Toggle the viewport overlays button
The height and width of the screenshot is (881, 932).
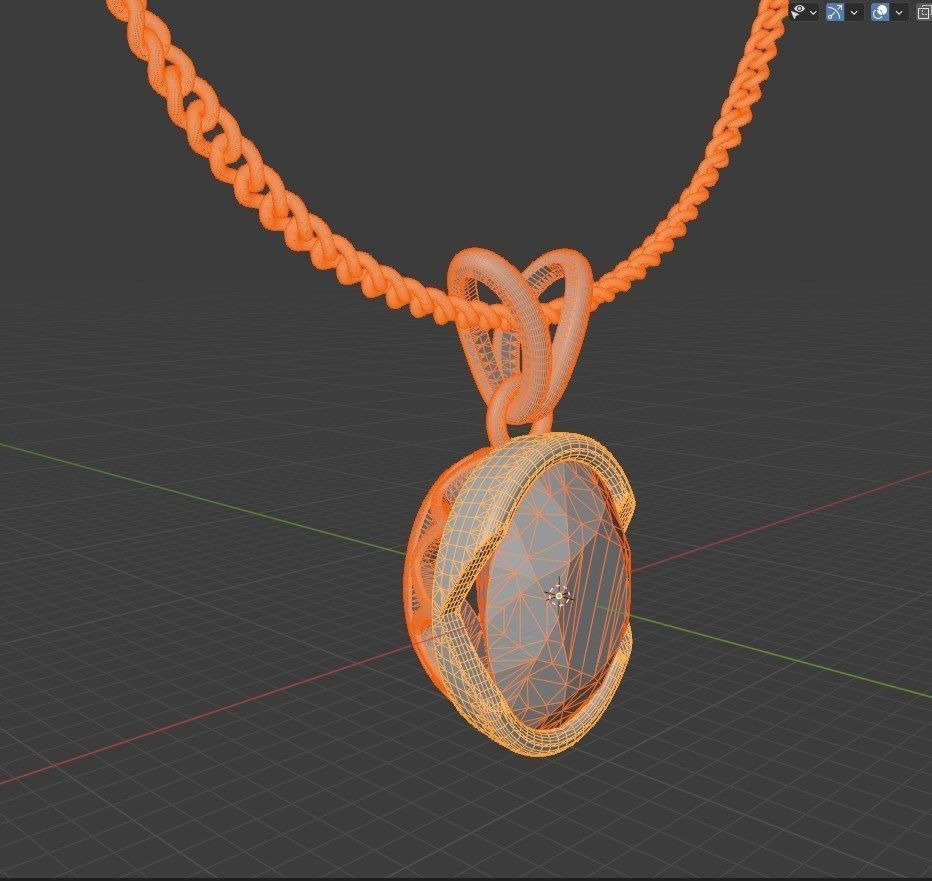(x=880, y=12)
